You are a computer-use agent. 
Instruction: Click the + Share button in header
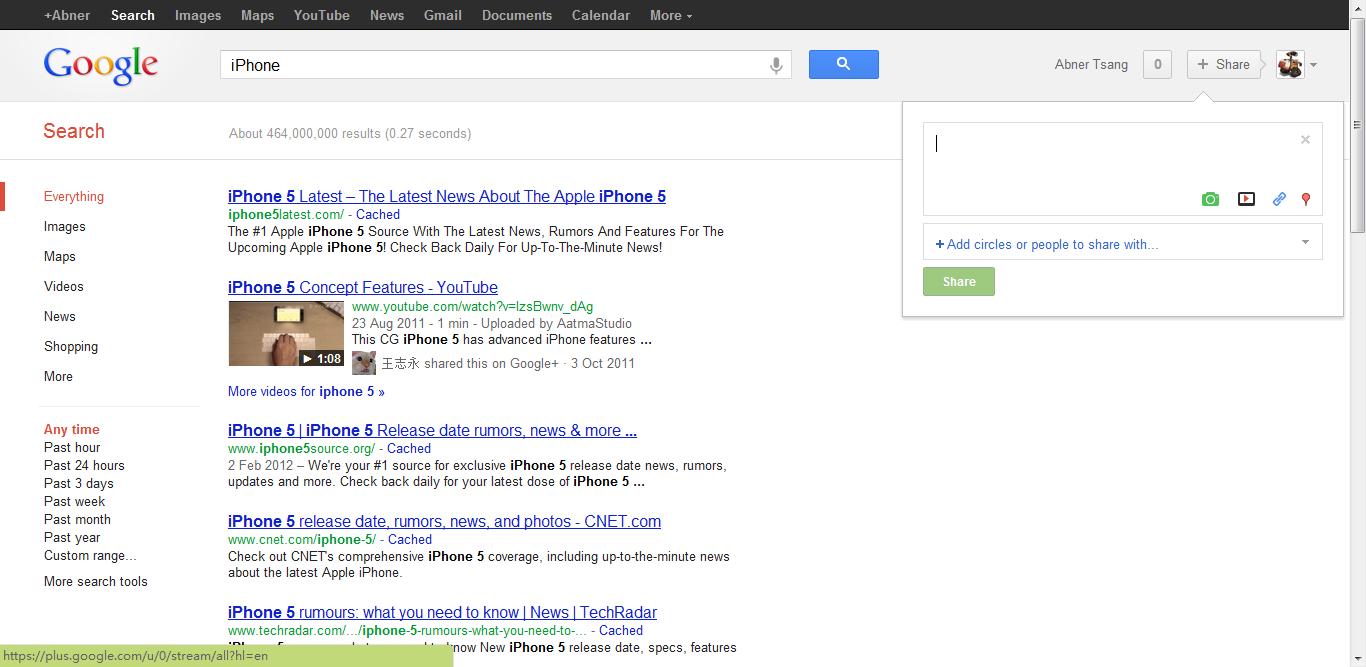[1223, 64]
